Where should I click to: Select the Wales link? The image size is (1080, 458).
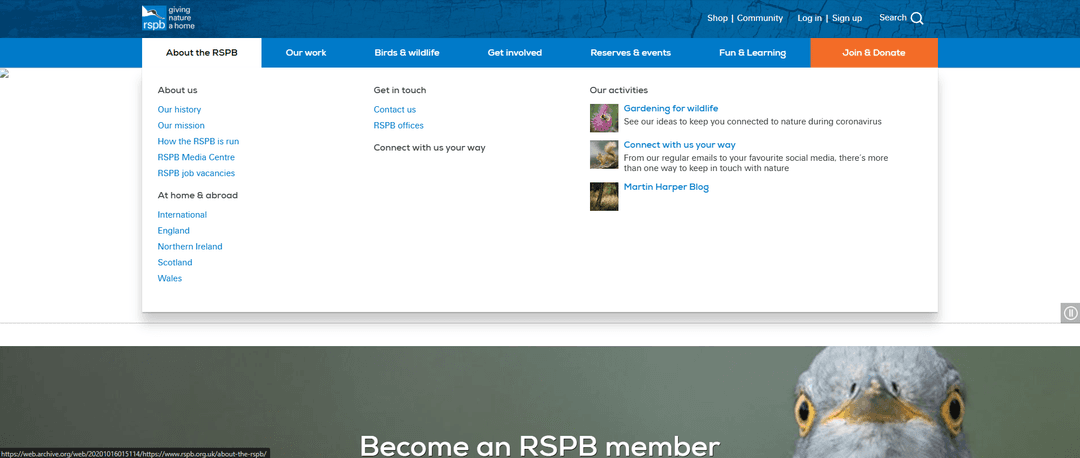coord(169,278)
